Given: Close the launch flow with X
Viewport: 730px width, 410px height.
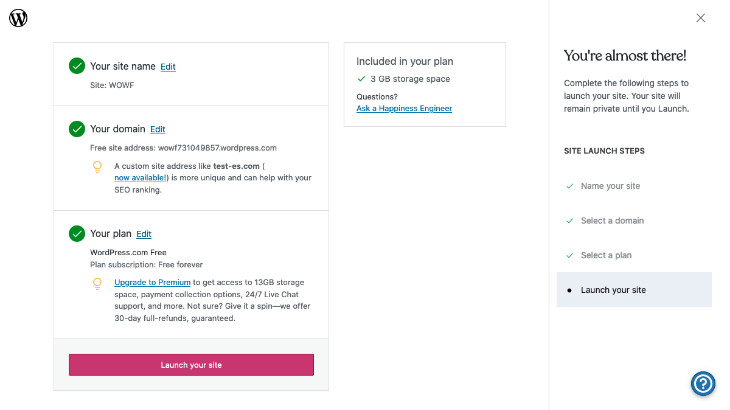Looking at the screenshot, I should tap(701, 18).
